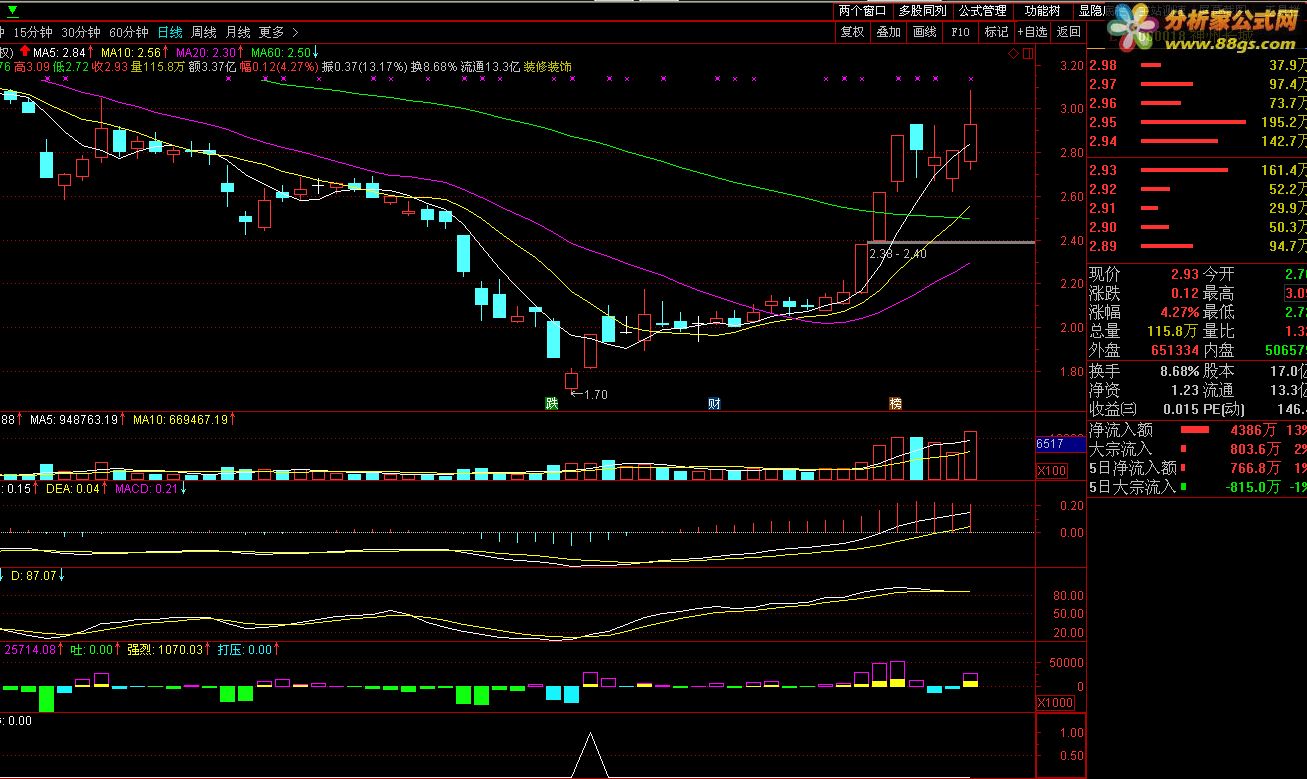Click the 跌 marker under the chart
Viewport: 1307px width, 779px height.
point(551,403)
